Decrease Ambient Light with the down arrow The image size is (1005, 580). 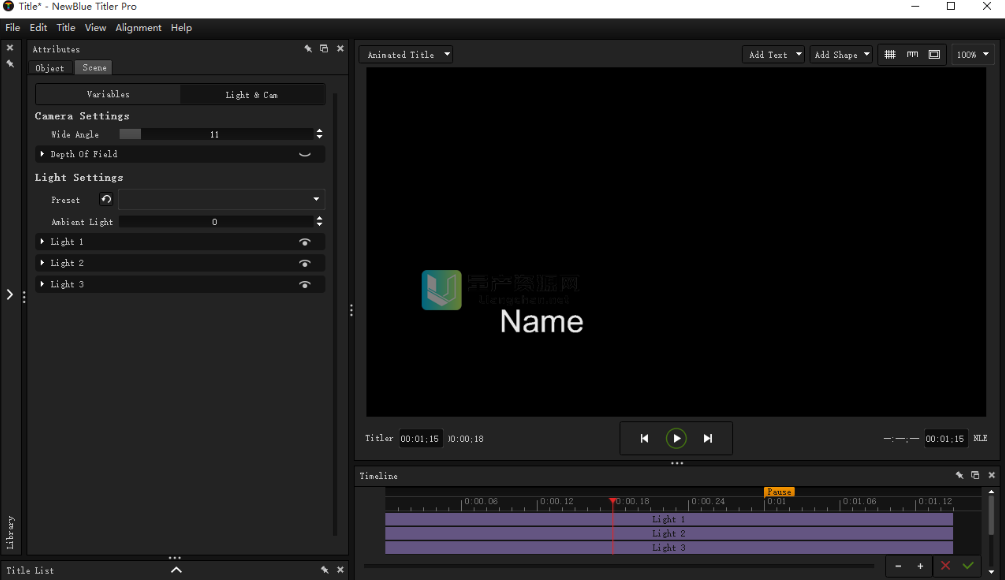pos(319,224)
